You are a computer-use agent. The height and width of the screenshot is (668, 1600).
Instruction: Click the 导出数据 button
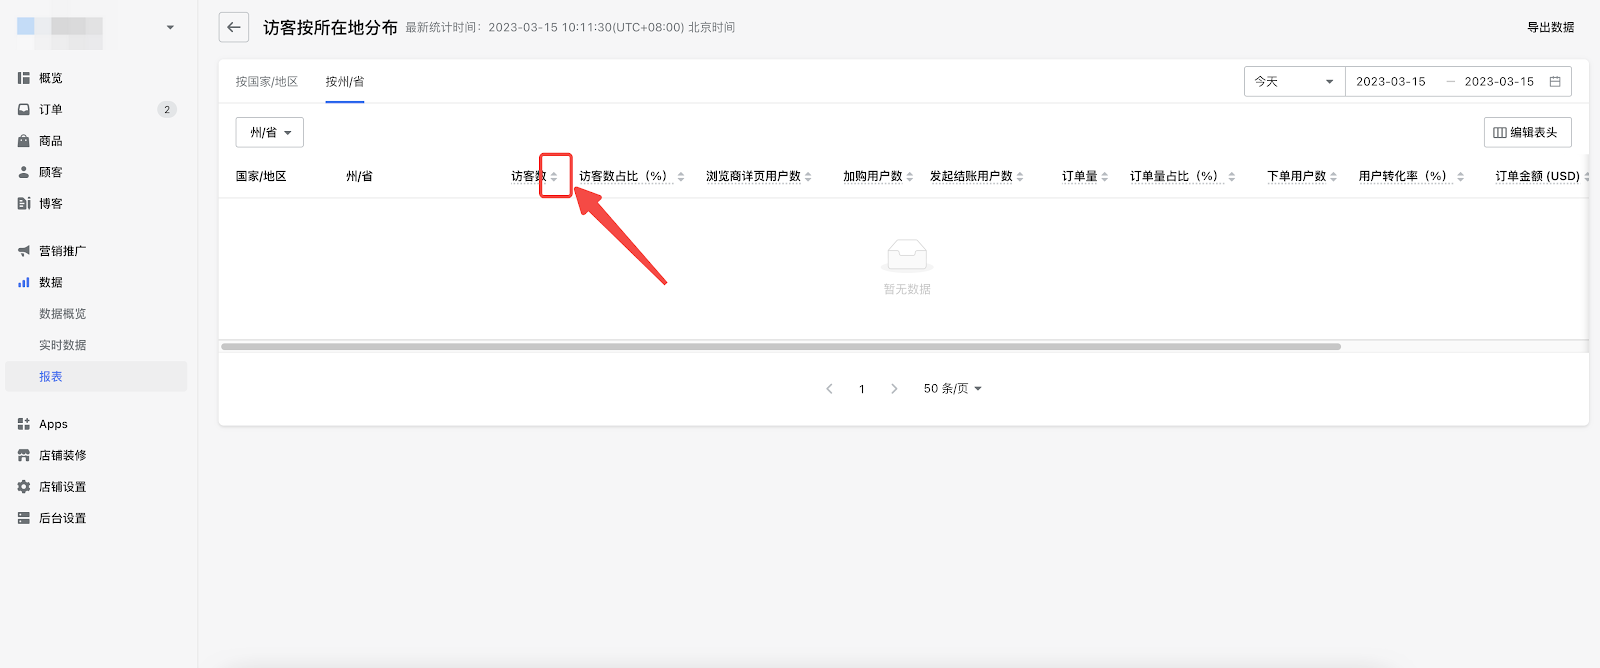(x=1550, y=28)
